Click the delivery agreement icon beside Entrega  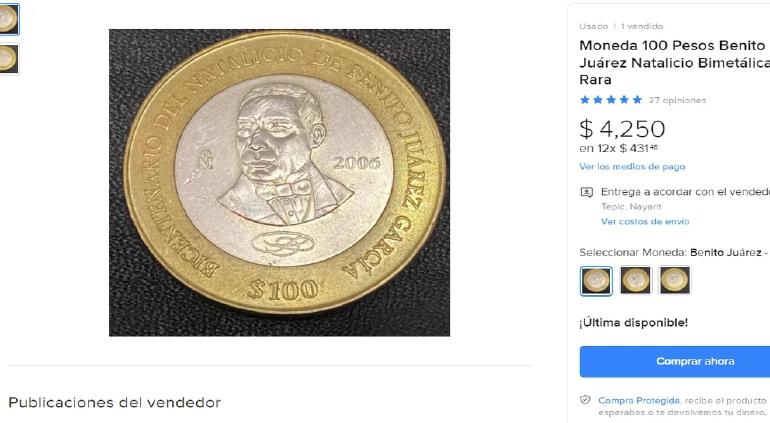point(586,192)
